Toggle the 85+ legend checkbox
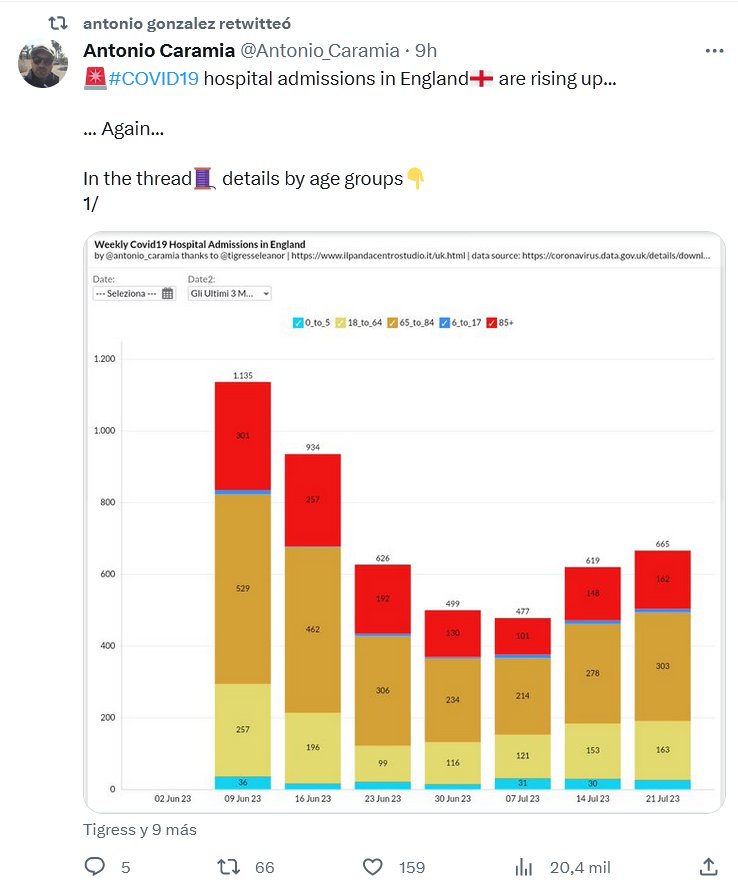 (x=493, y=322)
